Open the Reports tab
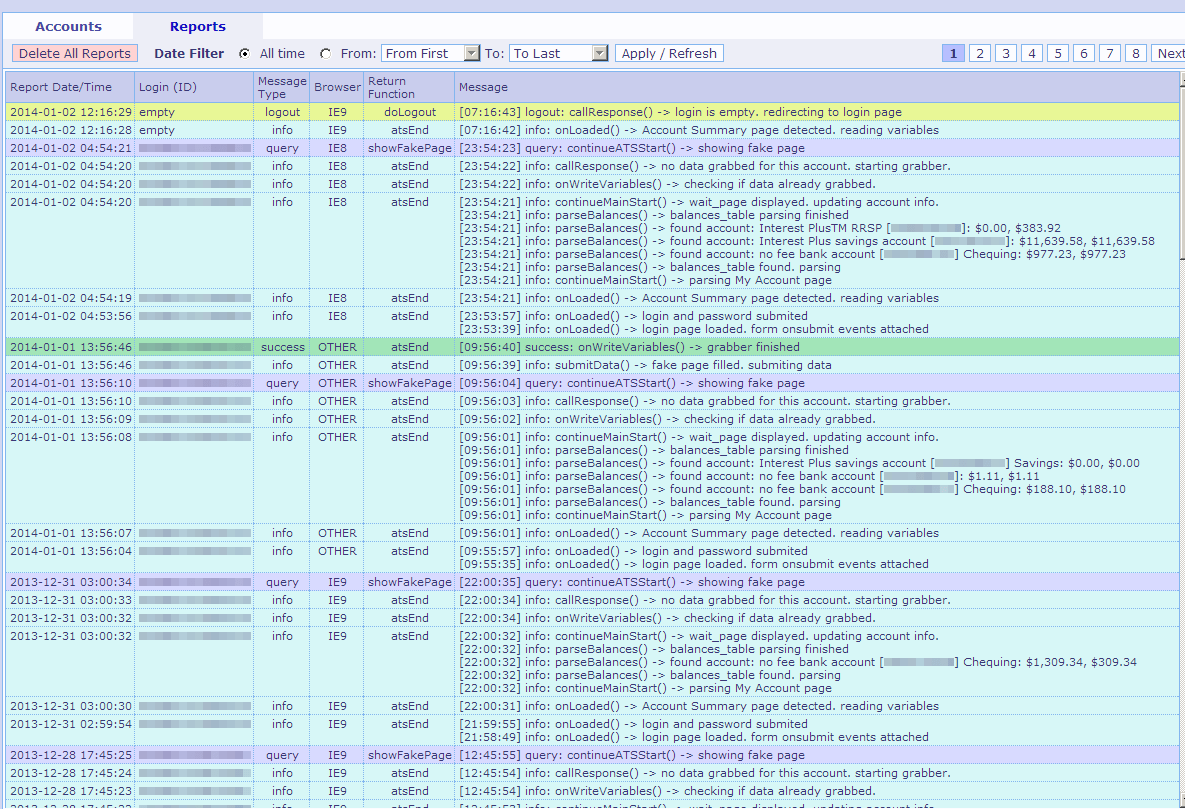Screen dimensions: 1185x809 (x=197, y=27)
